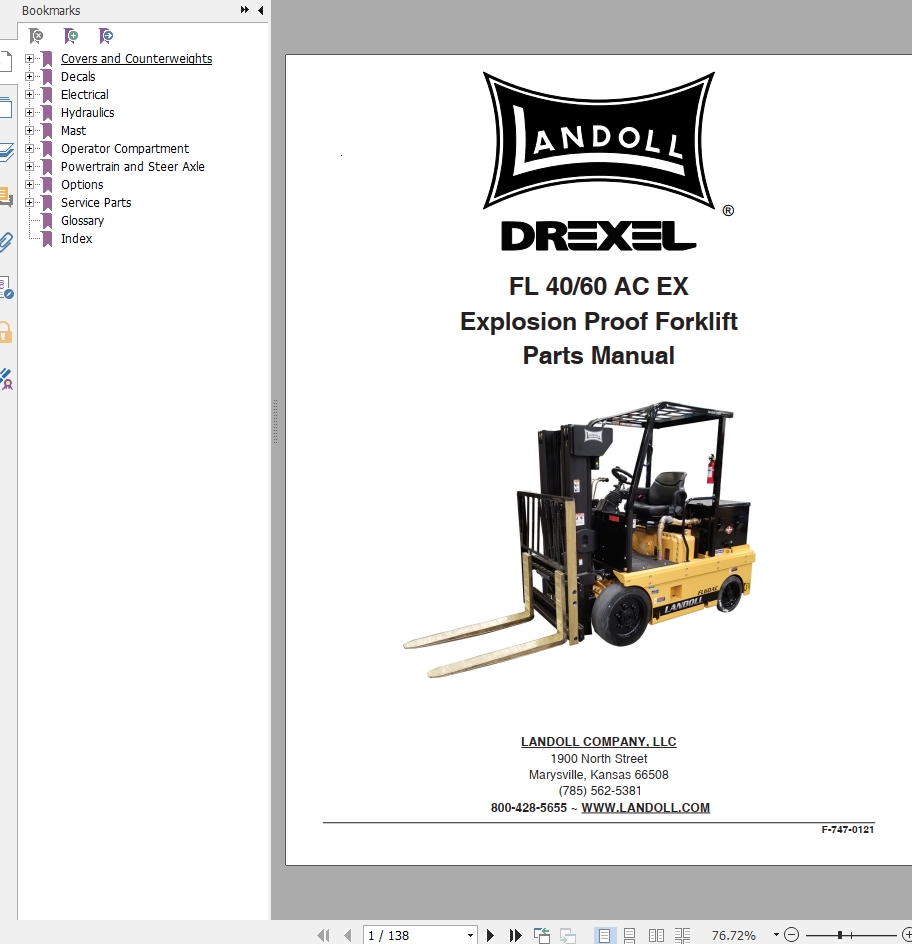Open the page number dropdown
The image size is (912, 944).
(x=470, y=936)
